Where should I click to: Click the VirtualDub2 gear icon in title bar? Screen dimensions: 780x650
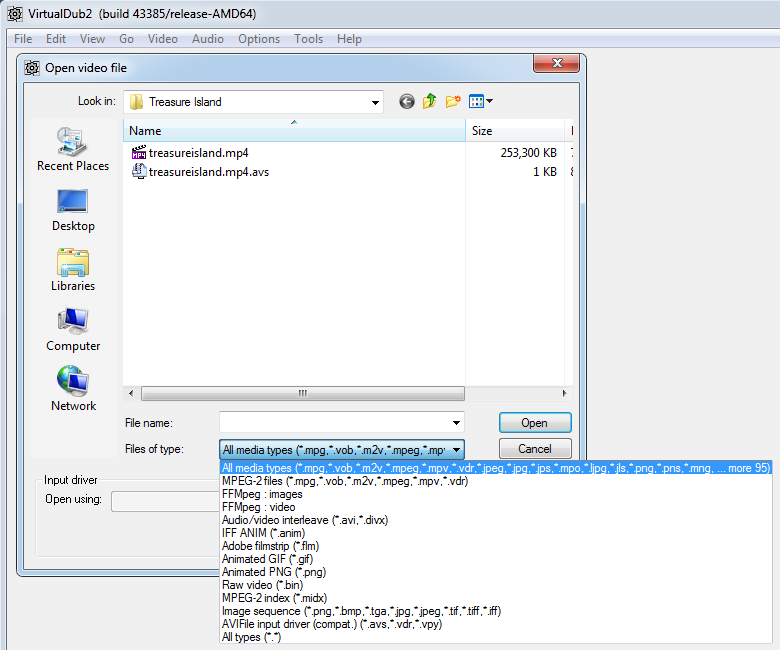coord(15,14)
